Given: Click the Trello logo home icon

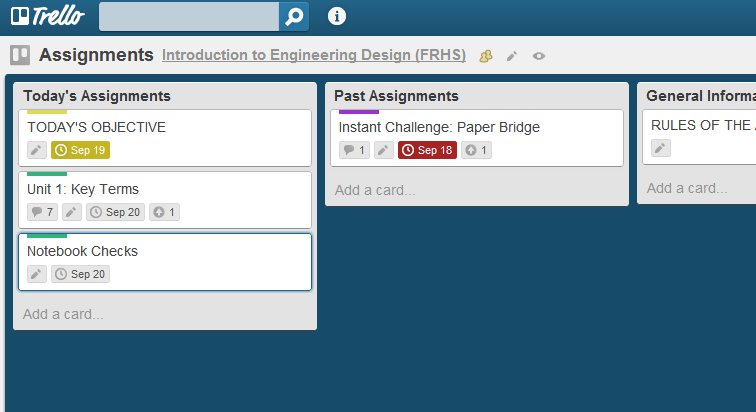Looking at the screenshot, I should (47, 16).
